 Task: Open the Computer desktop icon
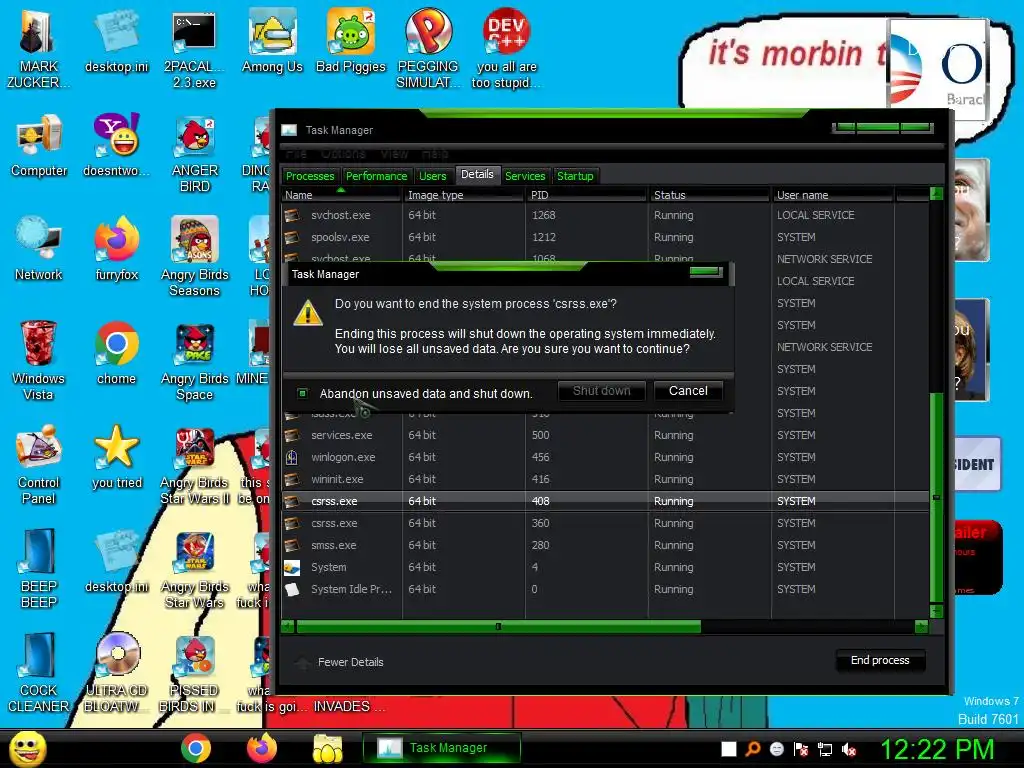coord(39,145)
